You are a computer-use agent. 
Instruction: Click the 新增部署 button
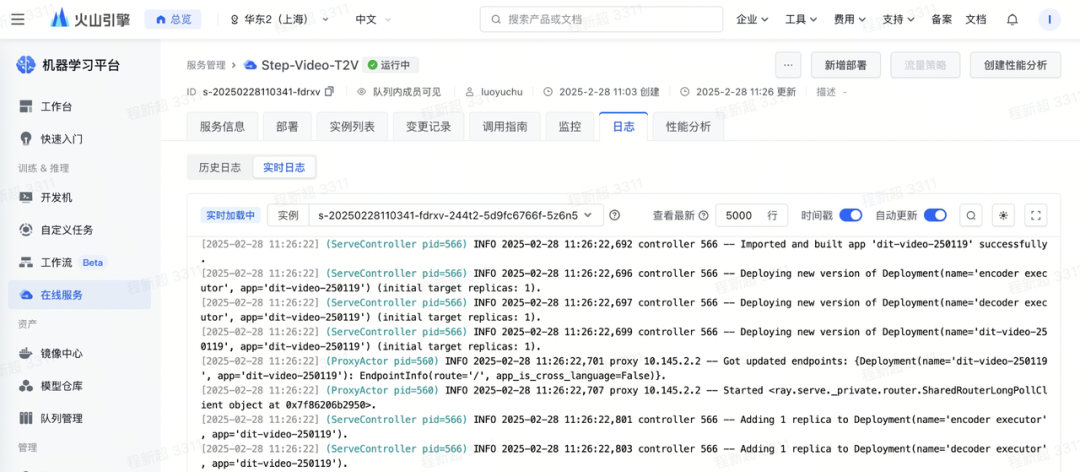(x=846, y=65)
